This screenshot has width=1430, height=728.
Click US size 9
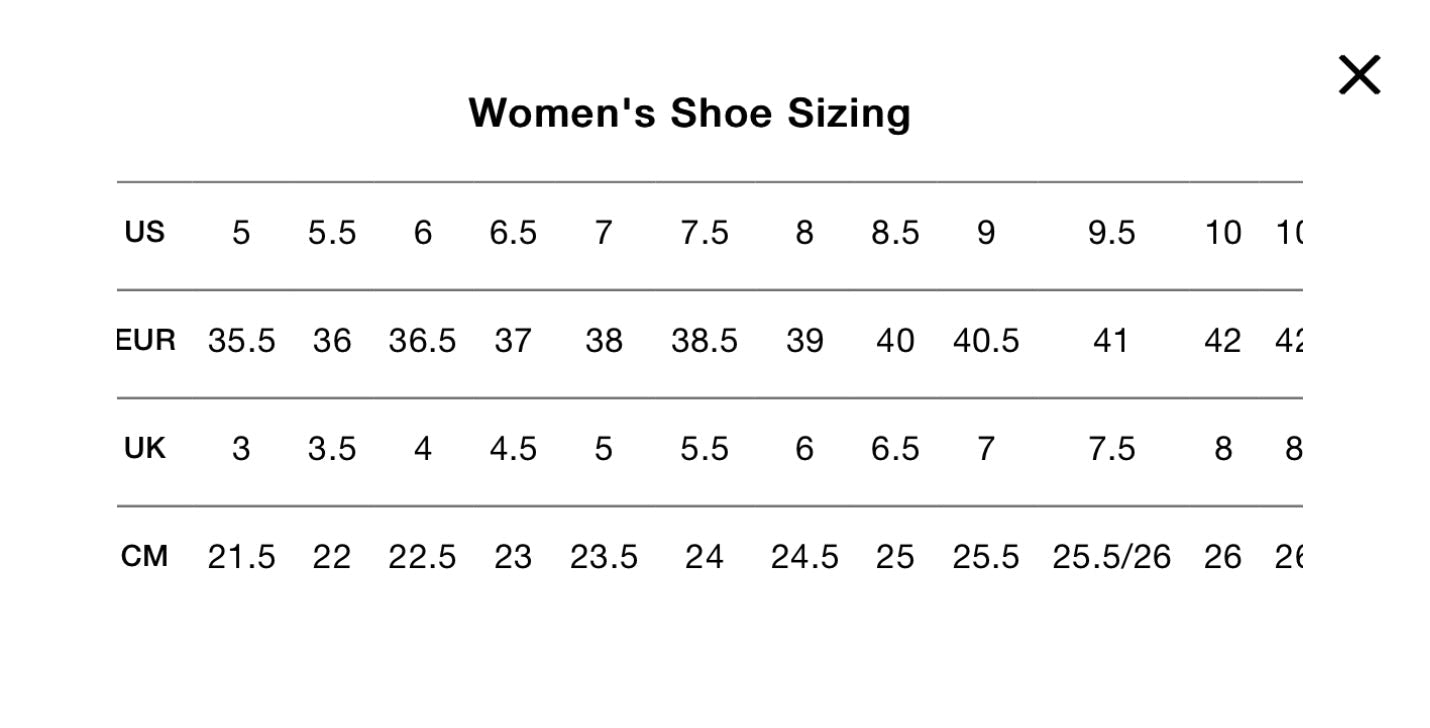pyautogui.click(x=986, y=232)
